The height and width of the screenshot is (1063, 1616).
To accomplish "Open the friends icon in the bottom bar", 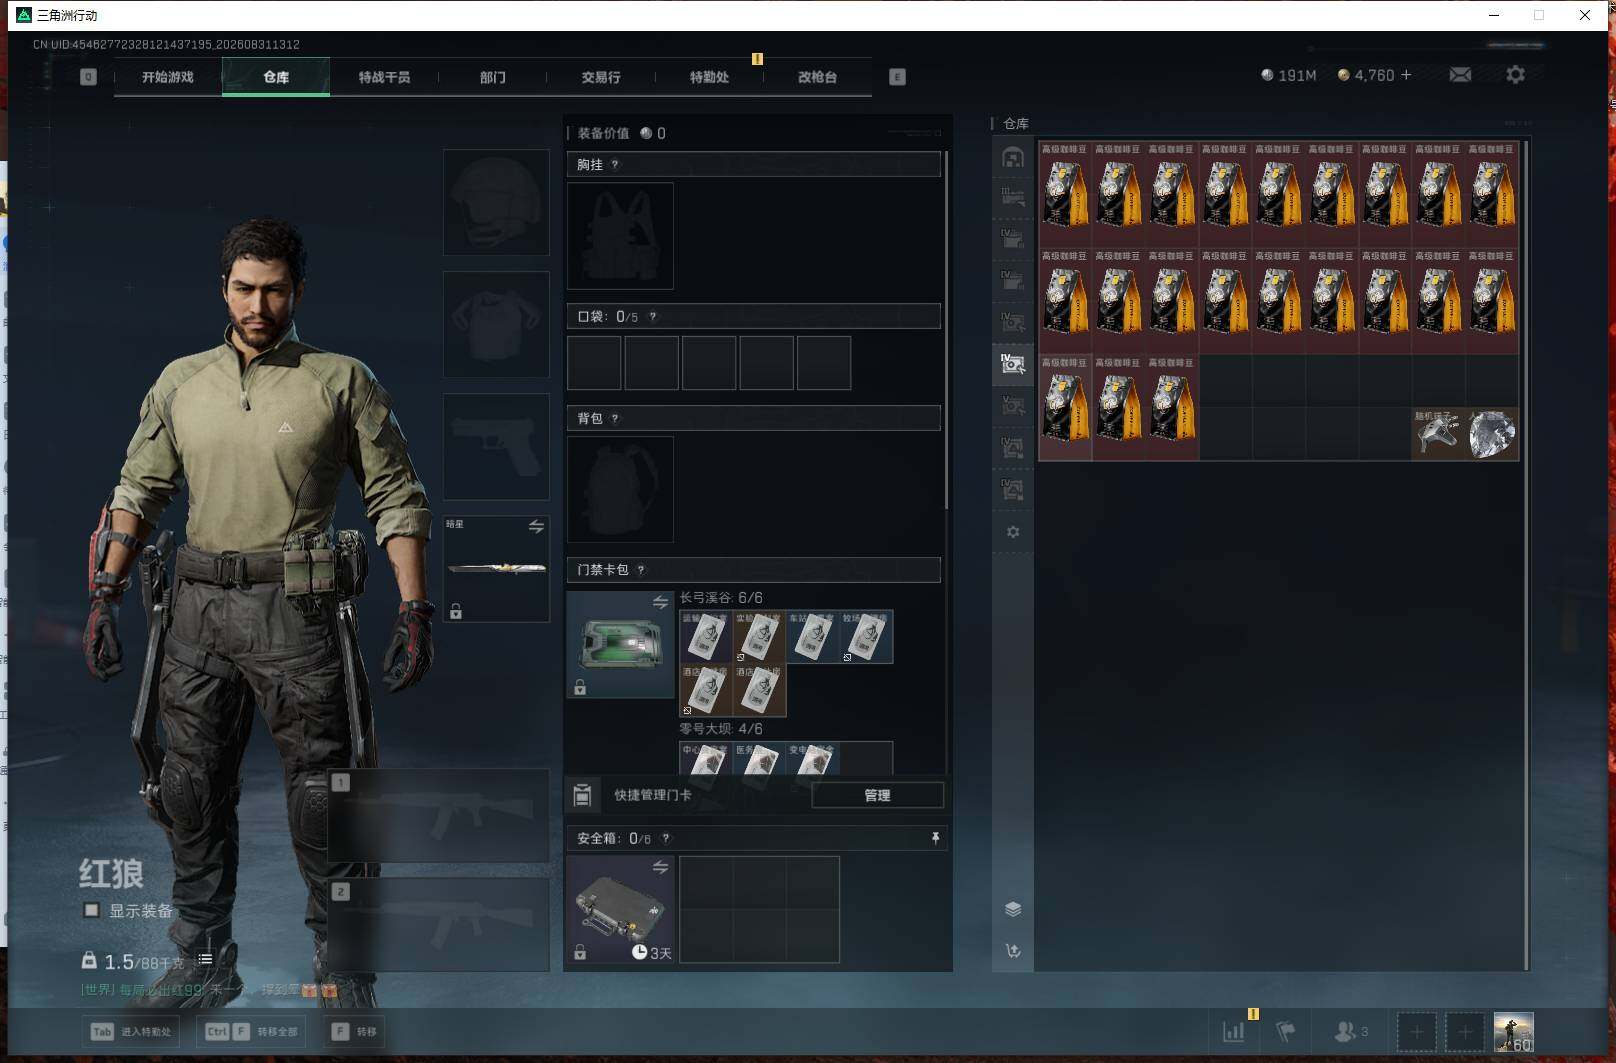I will pyautogui.click(x=1351, y=1031).
